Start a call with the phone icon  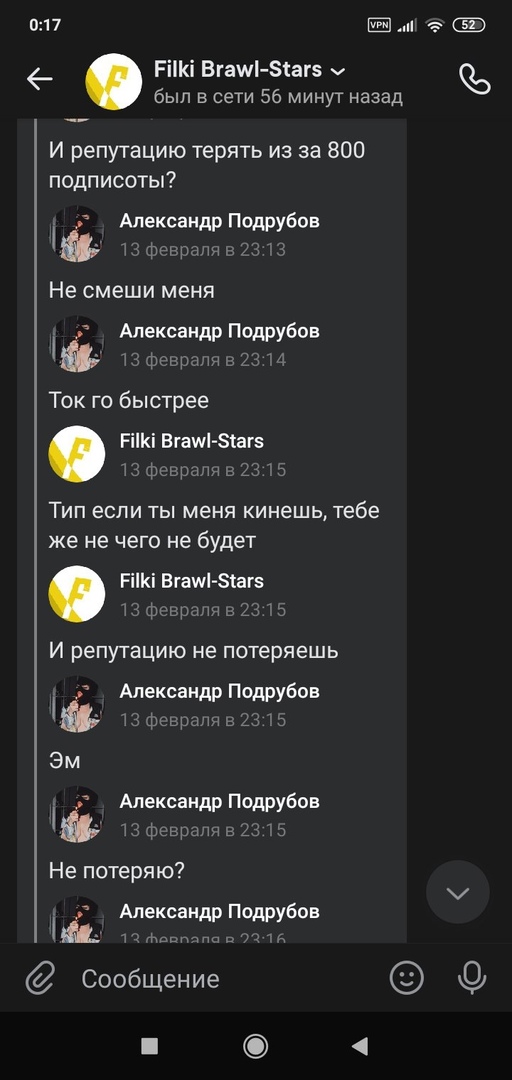(474, 79)
